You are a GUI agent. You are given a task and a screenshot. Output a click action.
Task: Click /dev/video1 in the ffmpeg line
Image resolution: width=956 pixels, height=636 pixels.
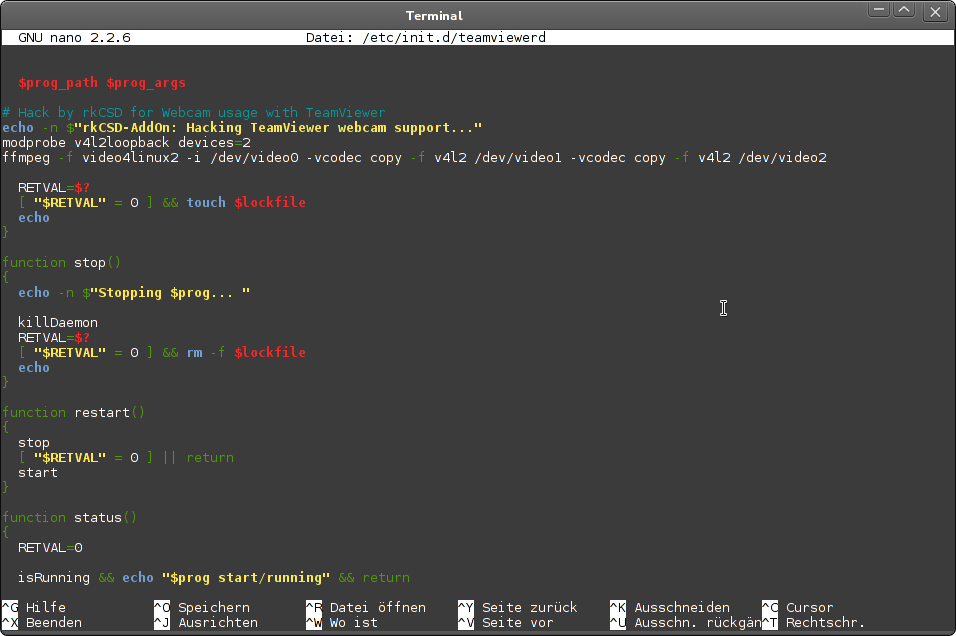coord(518,158)
